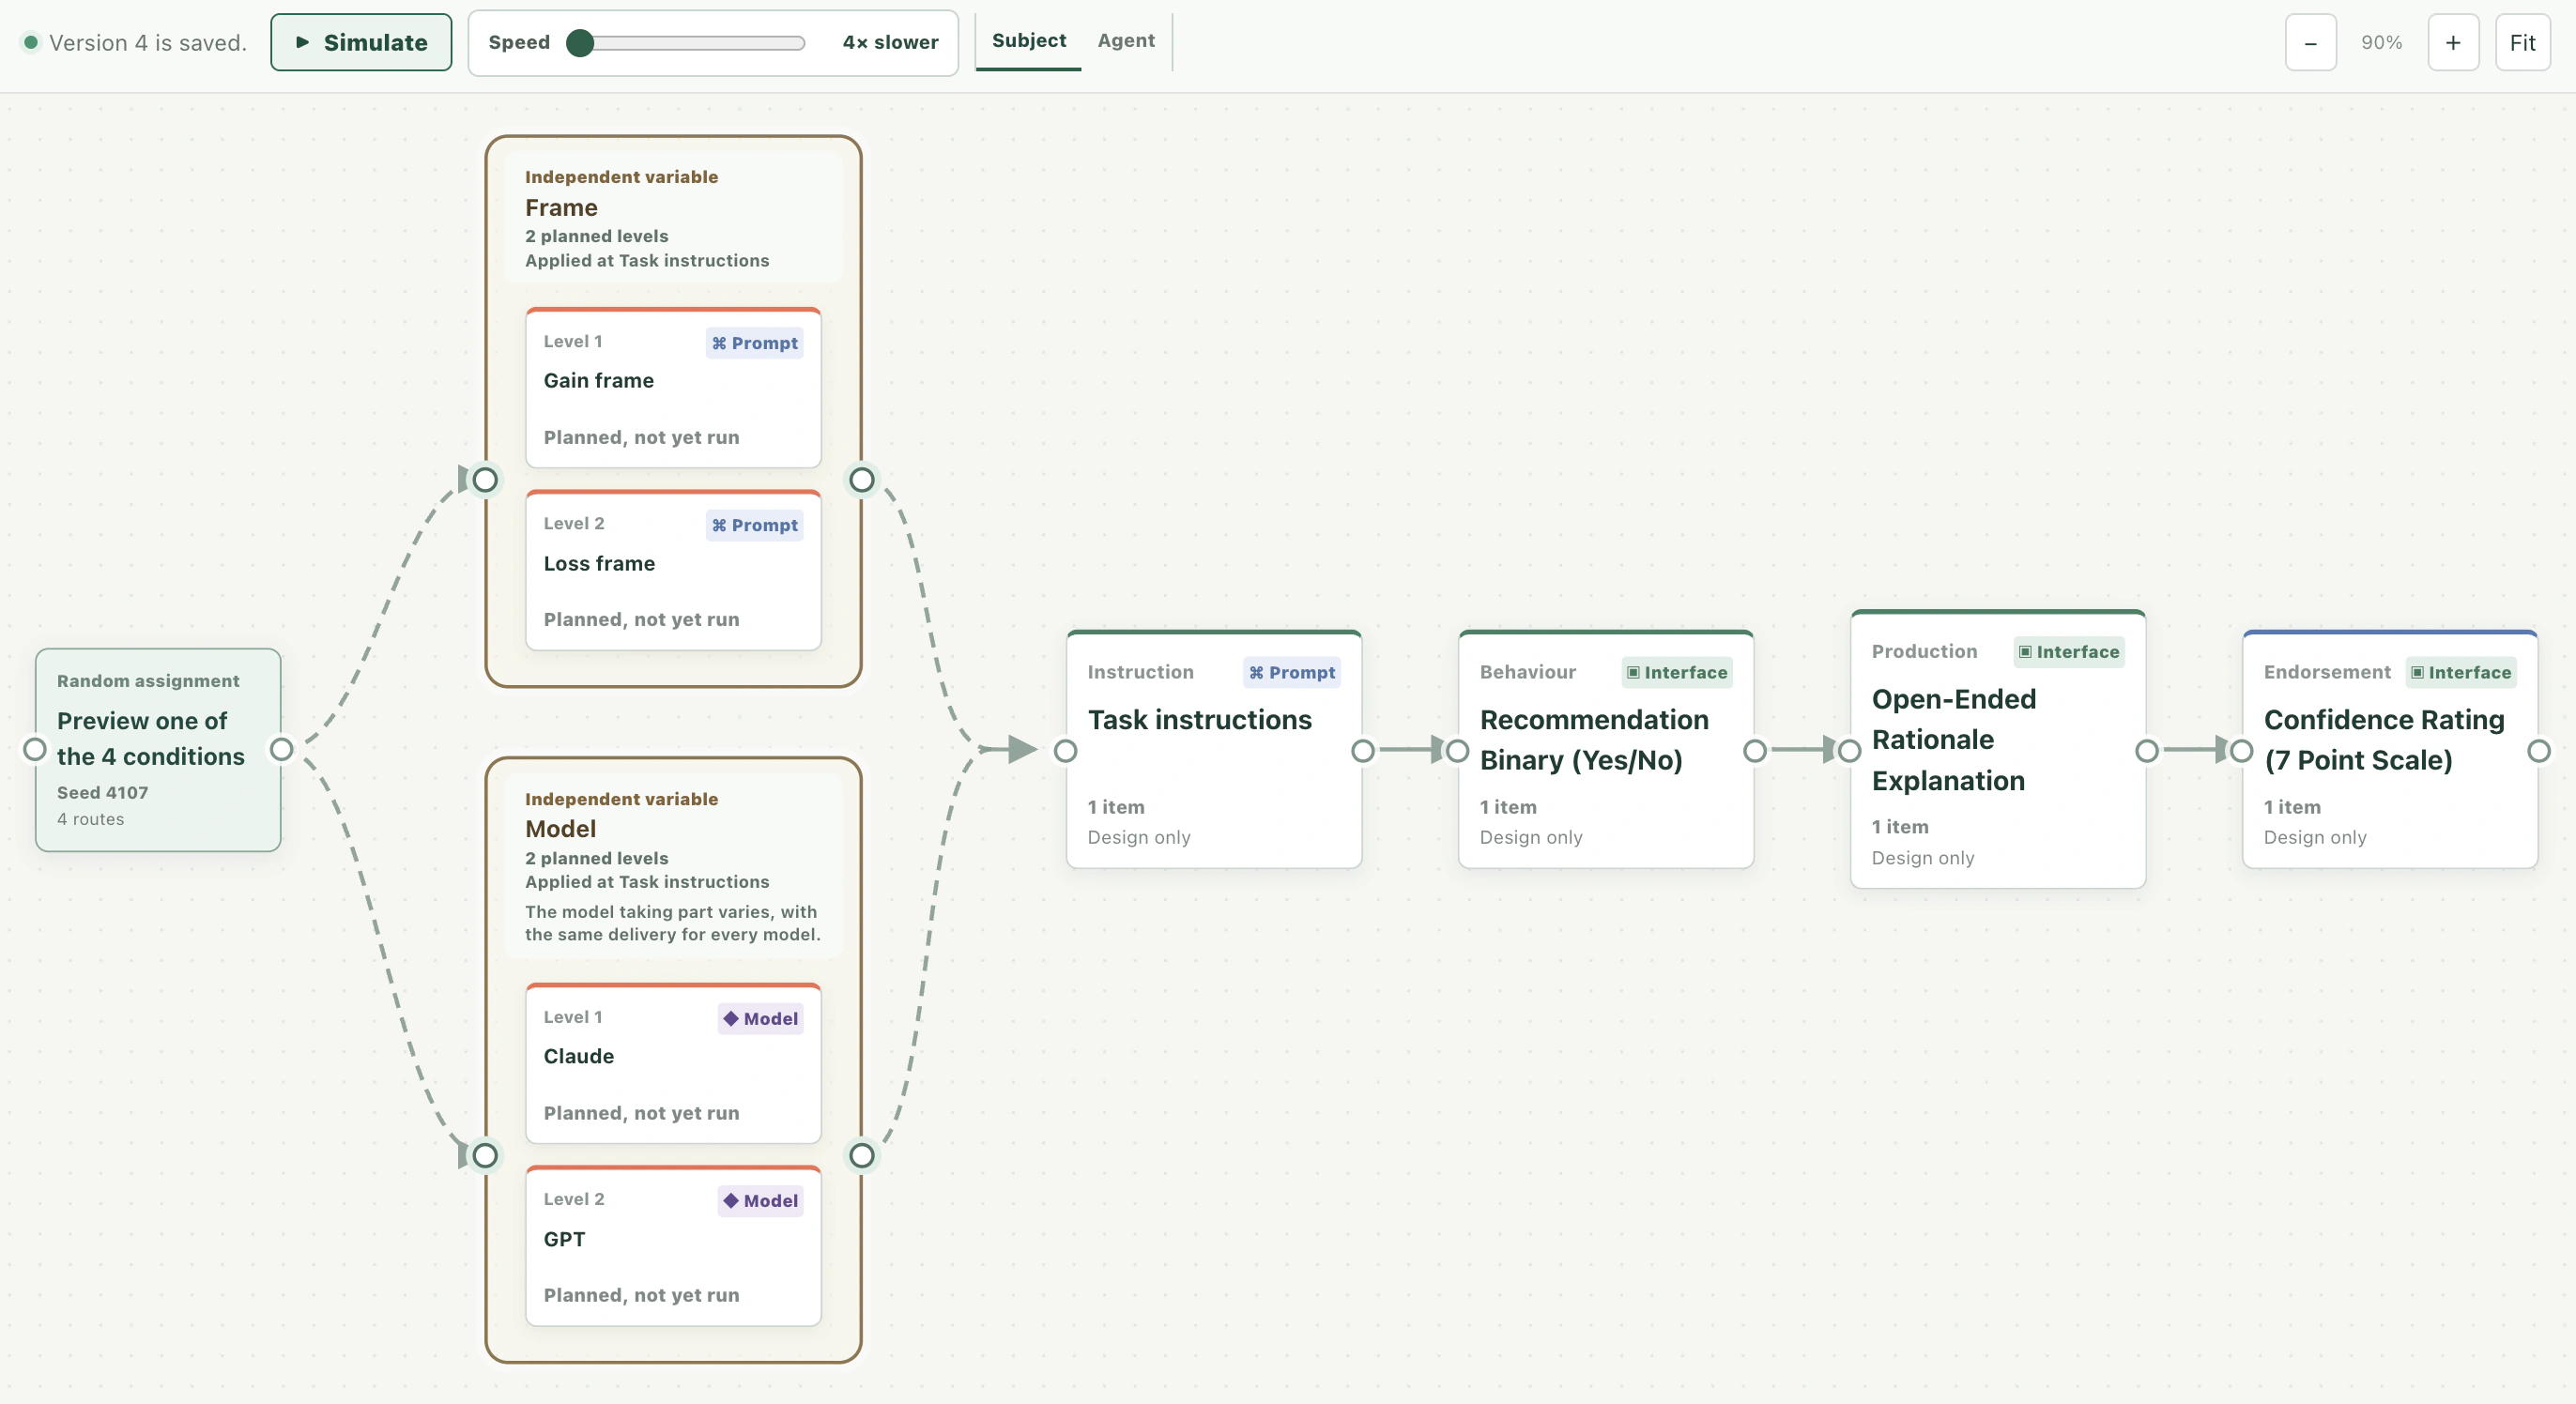Click output port of Recommendation Binary node
This screenshot has height=1404, width=2576.
tap(1755, 751)
